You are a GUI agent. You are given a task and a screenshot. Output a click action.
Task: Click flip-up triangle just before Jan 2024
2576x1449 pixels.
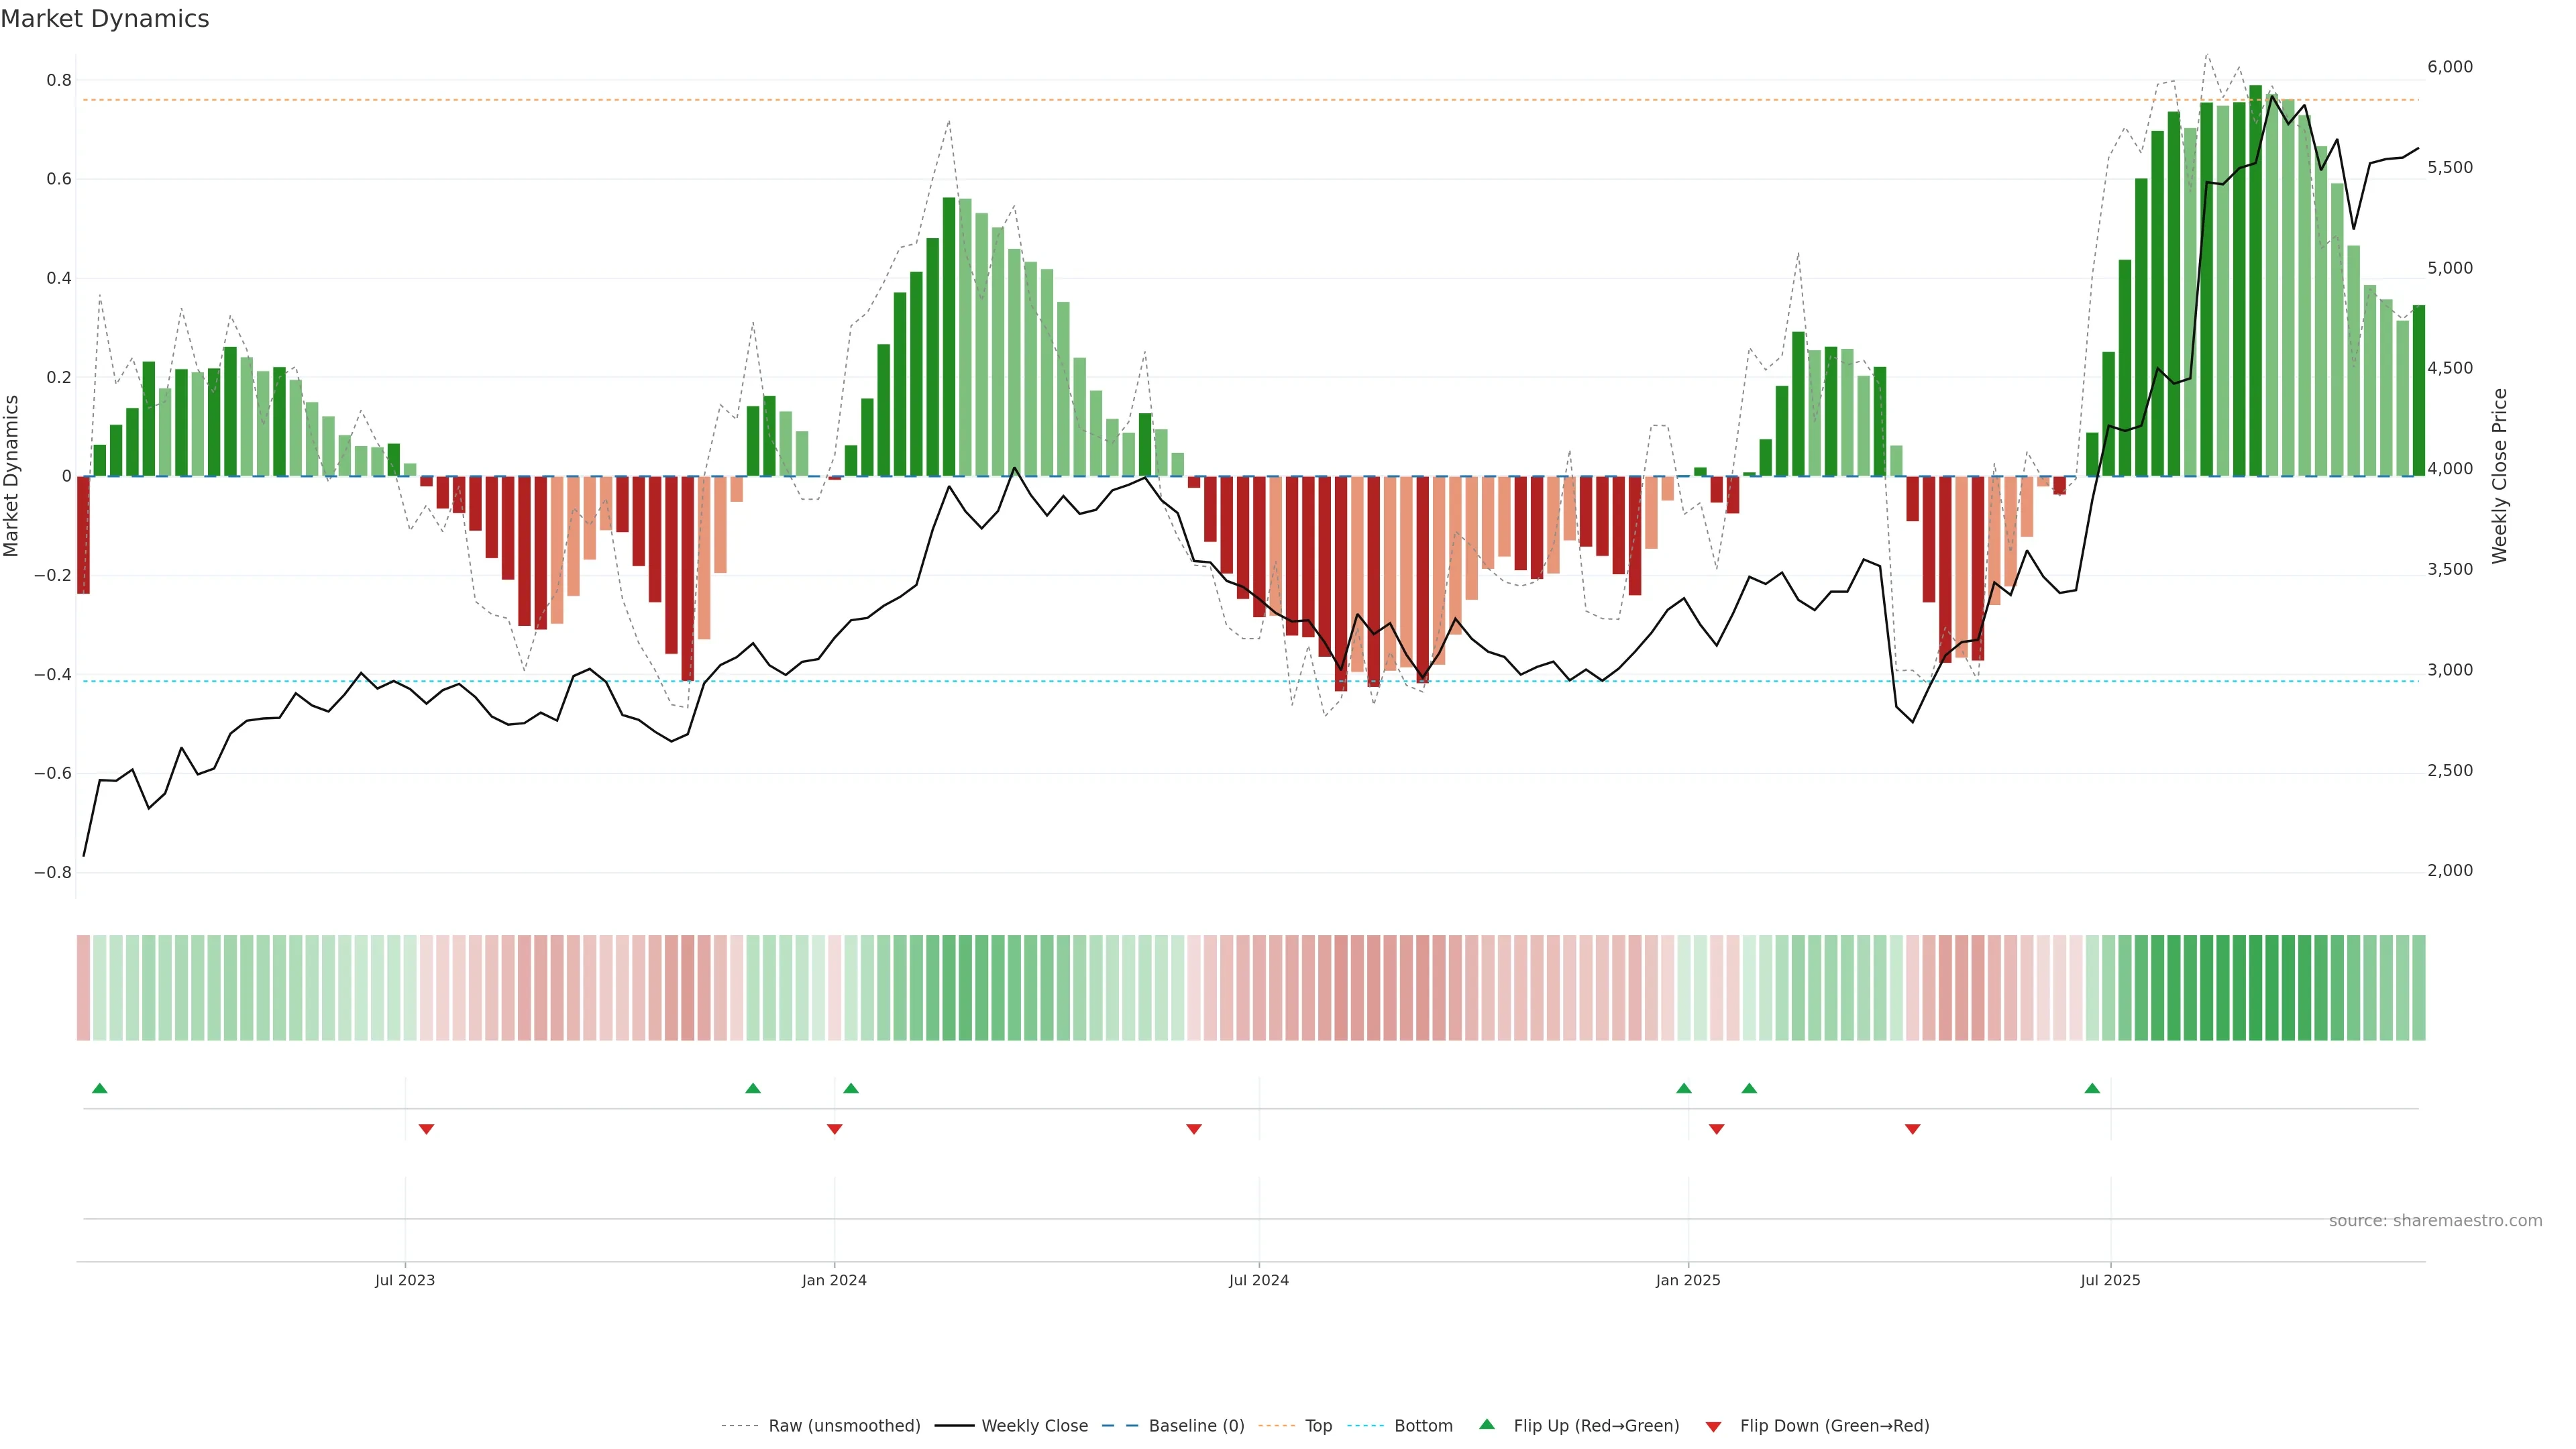coord(753,1088)
